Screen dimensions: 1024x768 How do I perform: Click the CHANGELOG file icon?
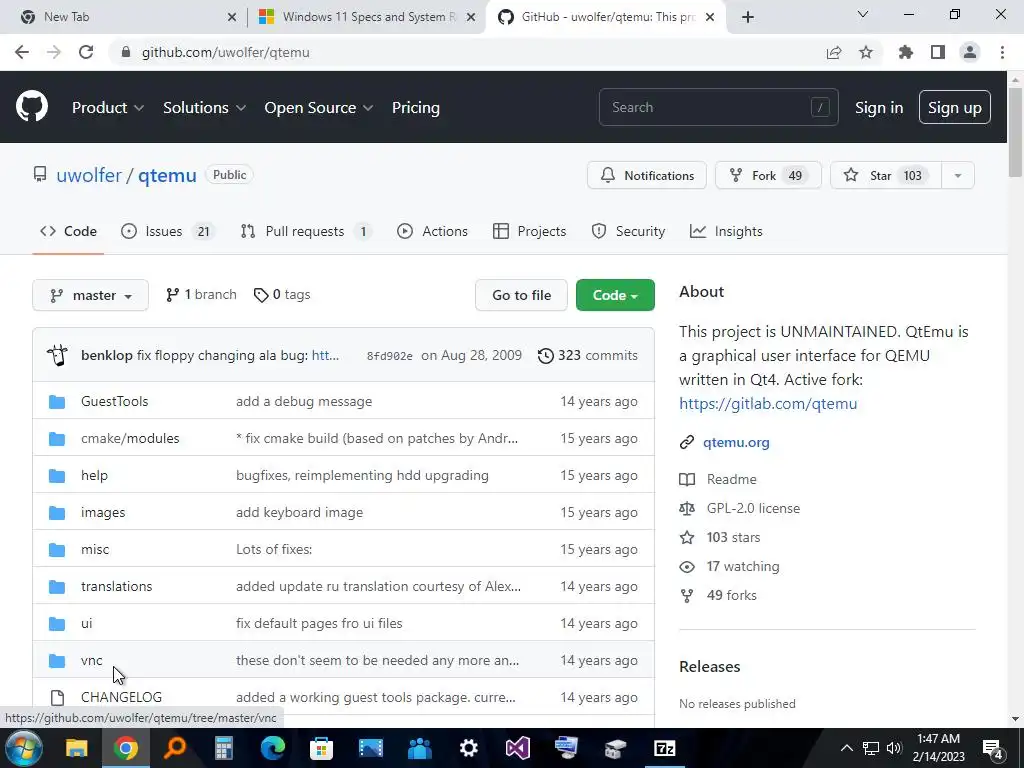(x=57, y=697)
